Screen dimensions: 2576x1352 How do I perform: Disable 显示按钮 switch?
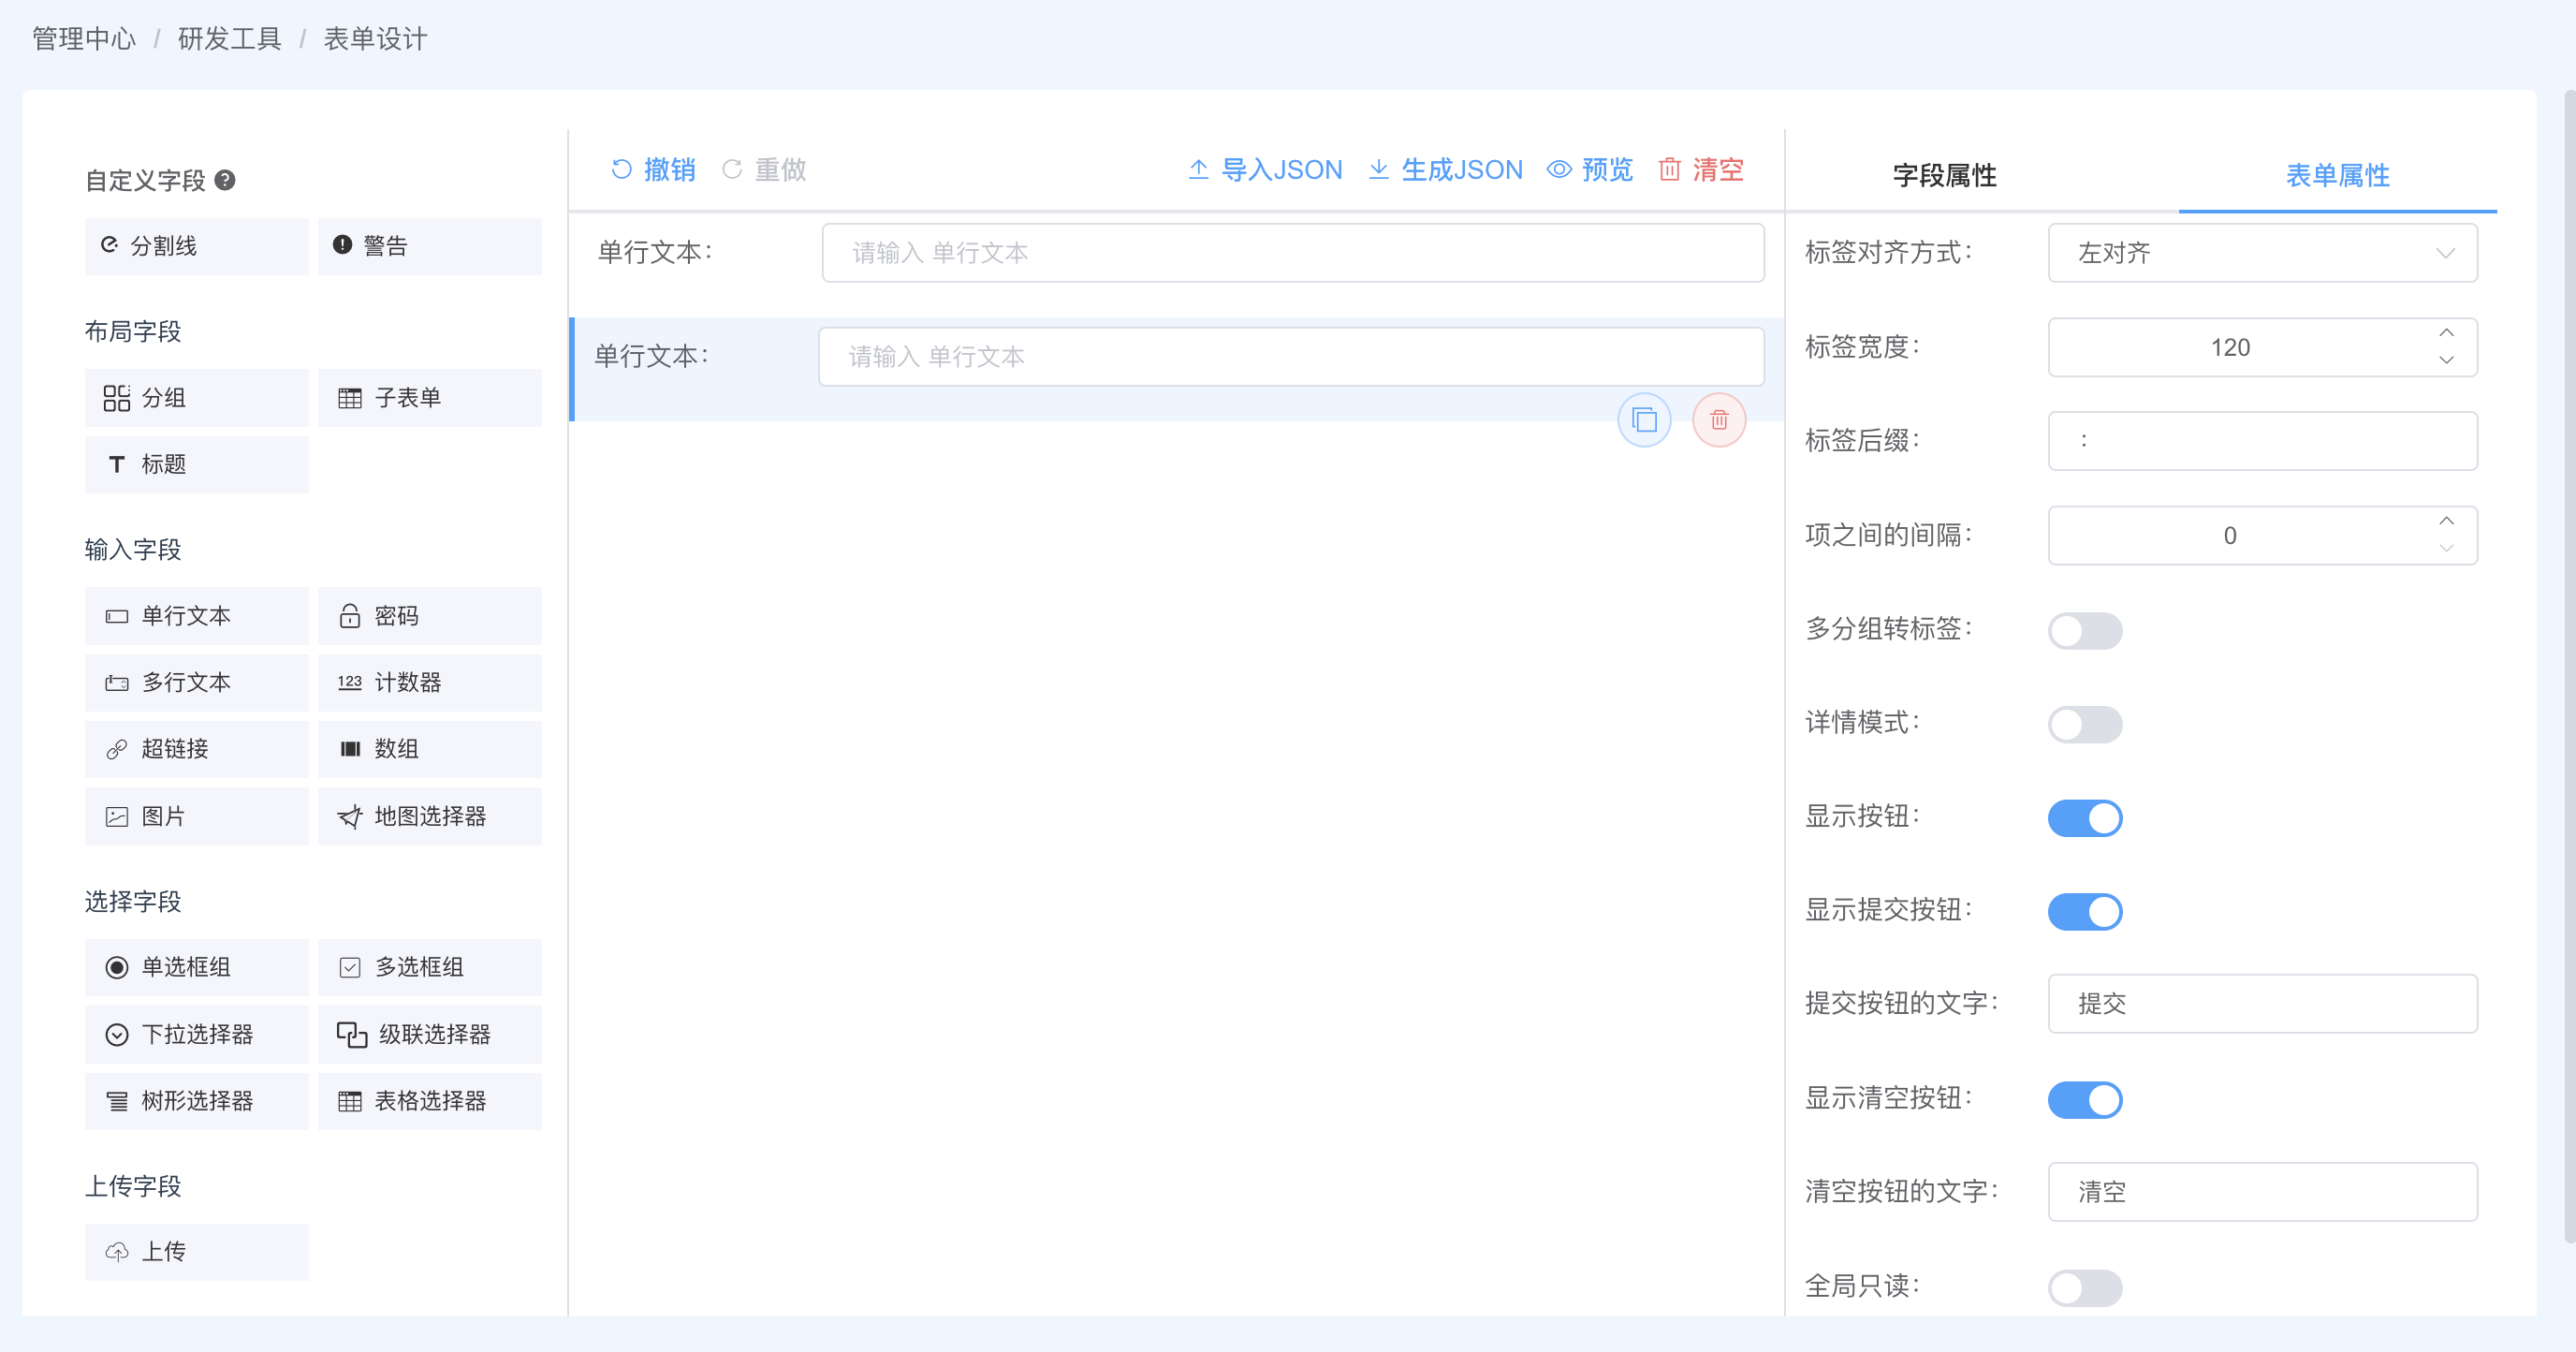click(x=2085, y=818)
